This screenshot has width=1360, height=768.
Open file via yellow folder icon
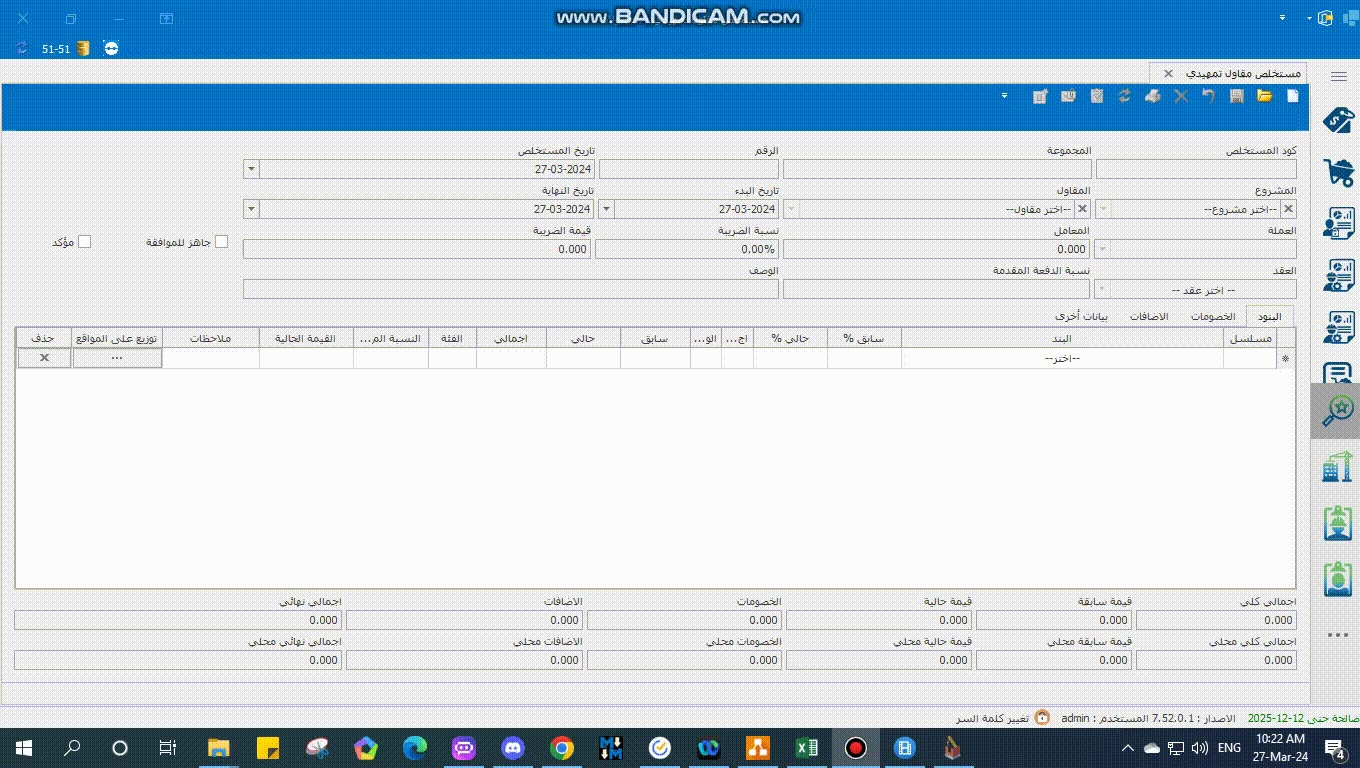1264,96
